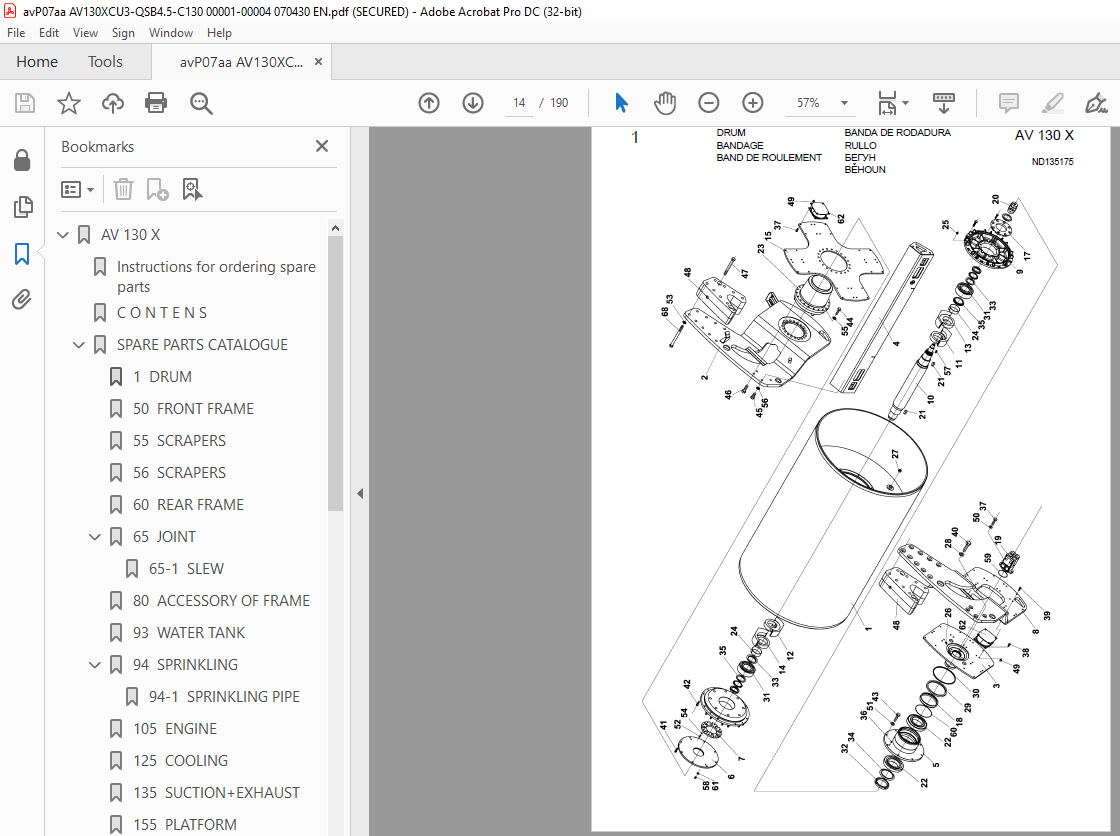Go to CONTENS bookmark
The width and height of the screenshot is (1120, 836).
tap(162, 313)
